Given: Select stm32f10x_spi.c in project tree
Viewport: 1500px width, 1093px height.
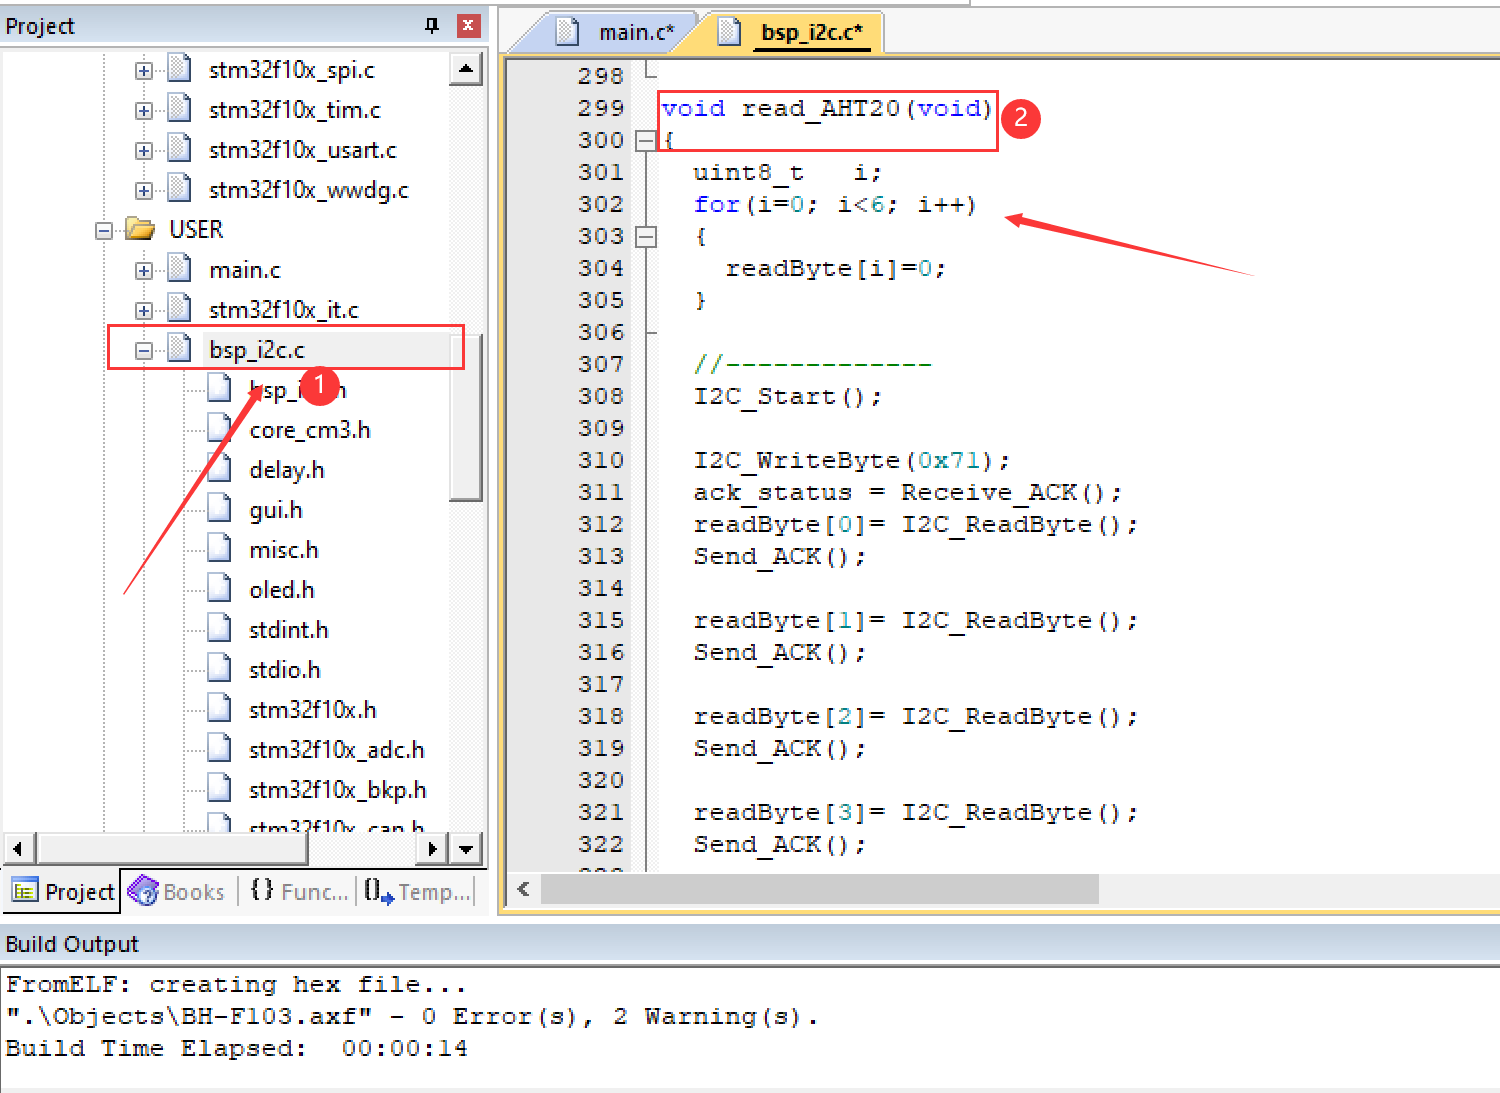Looking at the screenshot, I should (x=291, y=70).
